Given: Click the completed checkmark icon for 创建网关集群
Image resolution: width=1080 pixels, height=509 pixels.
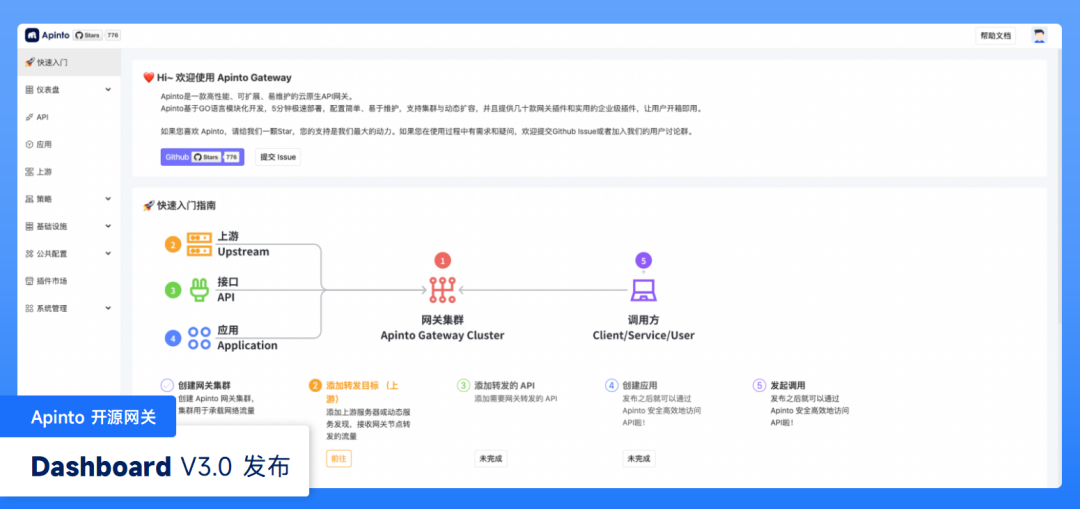Looking at the screenshot, I should (x=167, y=385).
